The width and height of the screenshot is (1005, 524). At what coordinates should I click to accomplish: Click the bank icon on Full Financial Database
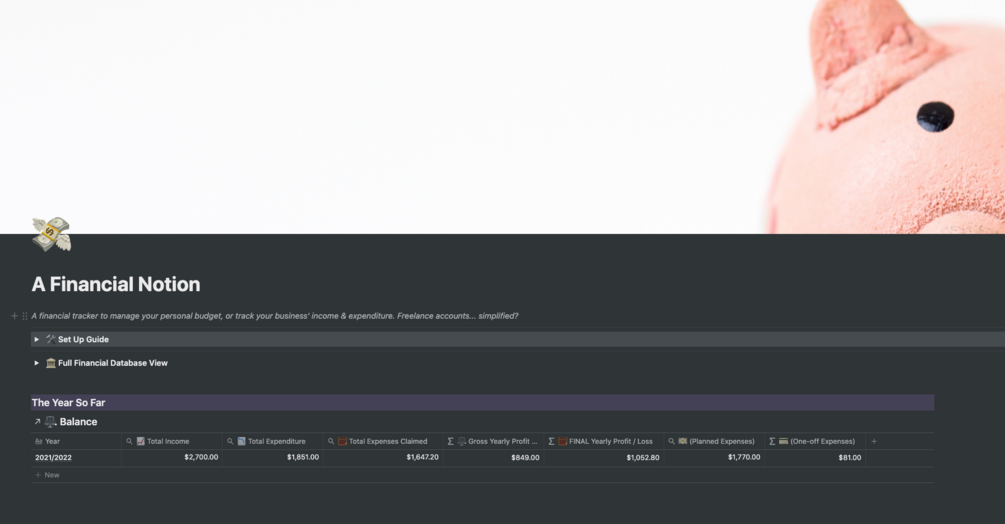click(51, 363)
